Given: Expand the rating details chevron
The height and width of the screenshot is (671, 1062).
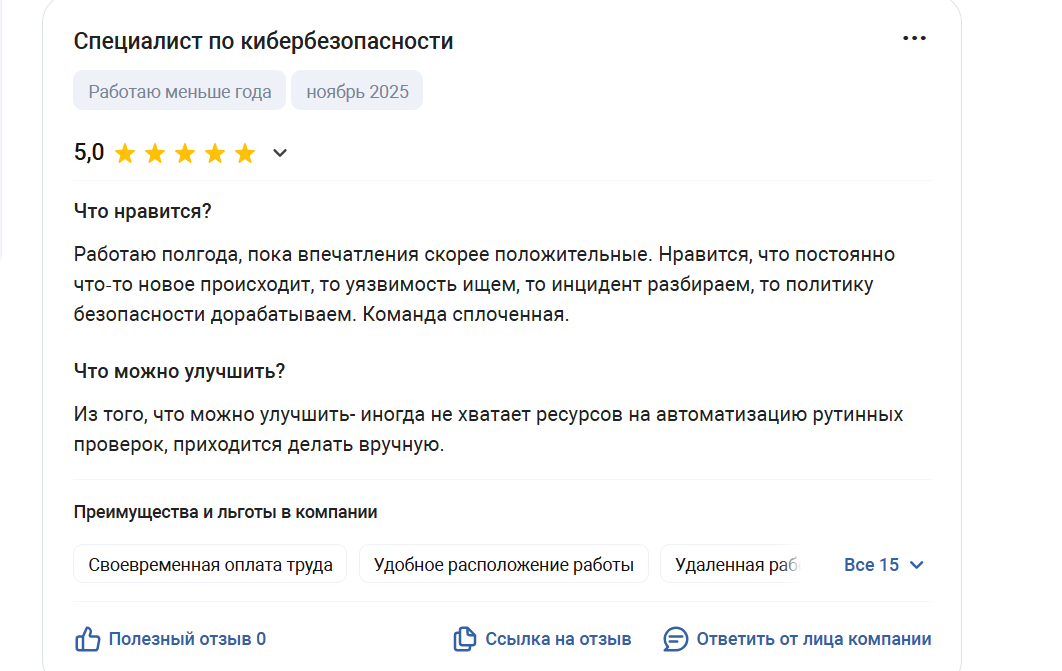Looking at the screenshot, I should 281,154.
